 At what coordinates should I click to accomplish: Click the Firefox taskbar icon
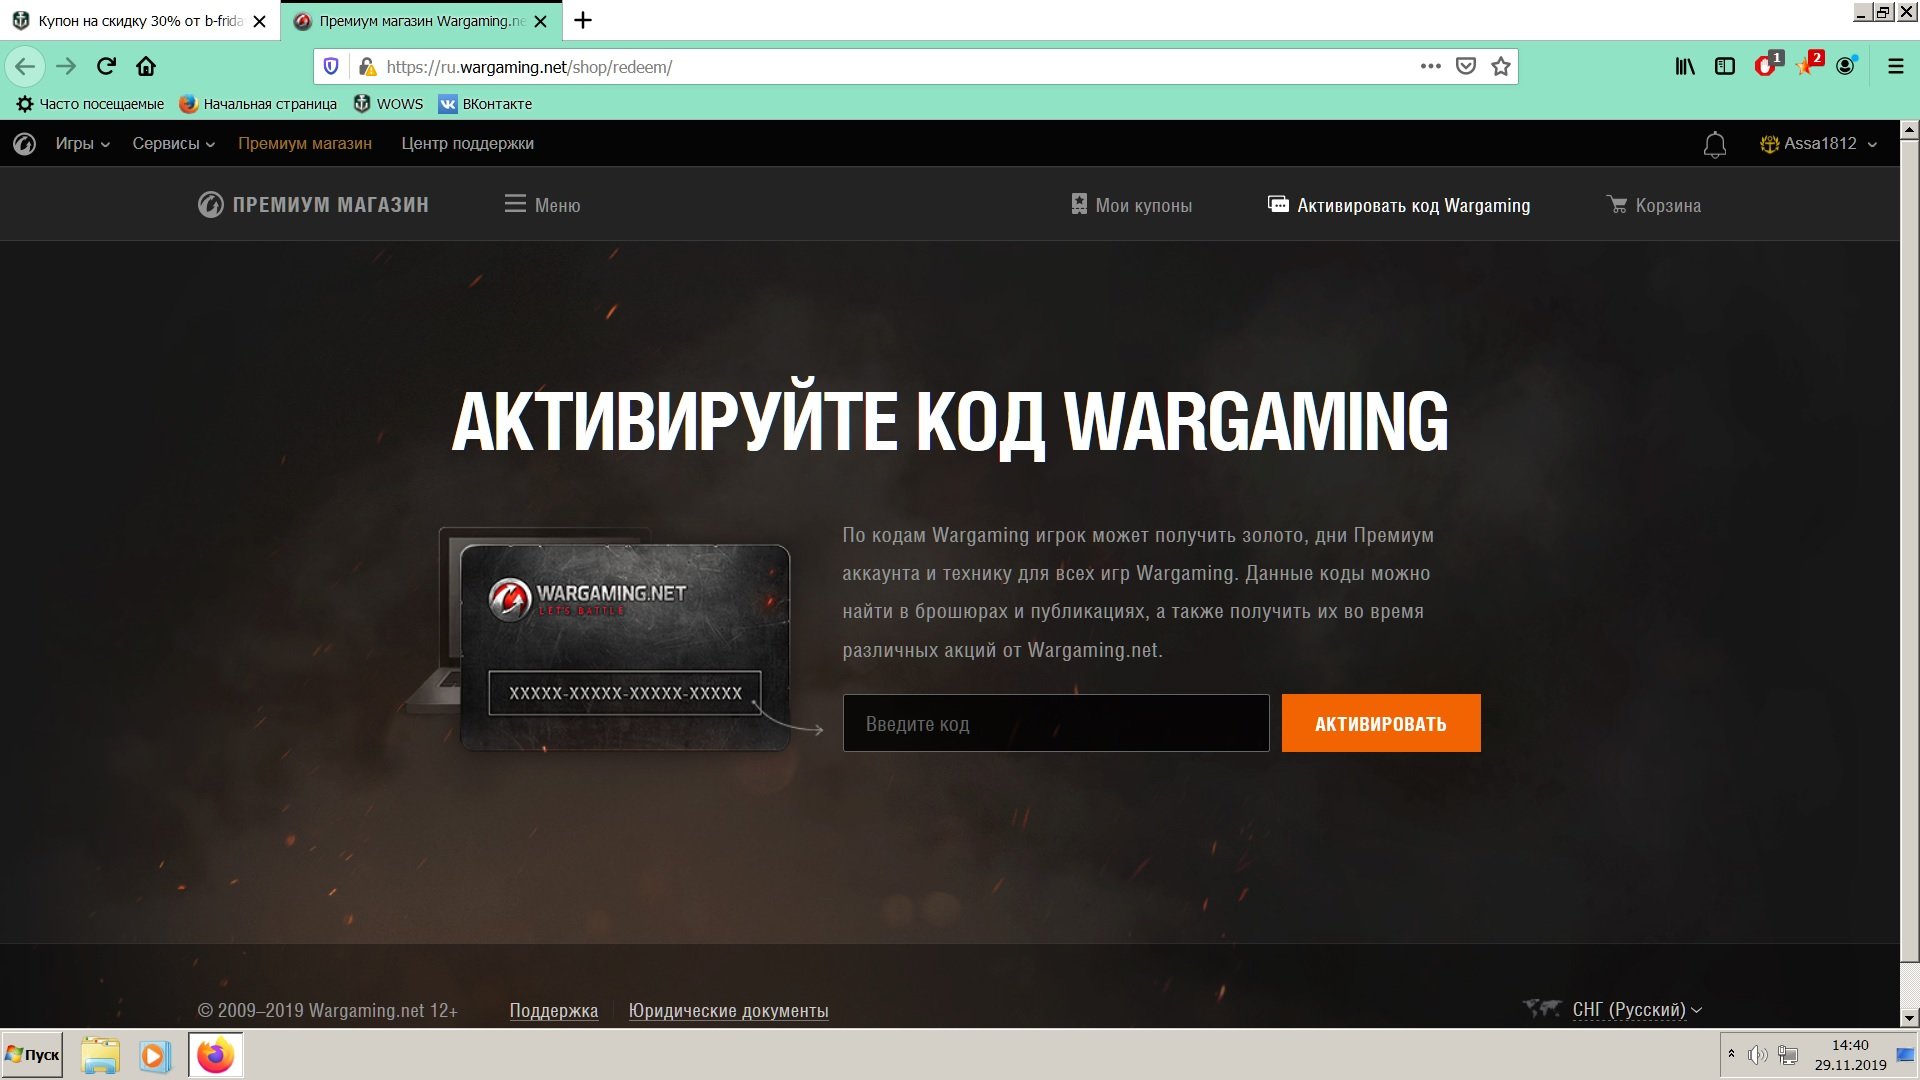click(x=215, y=1055)
